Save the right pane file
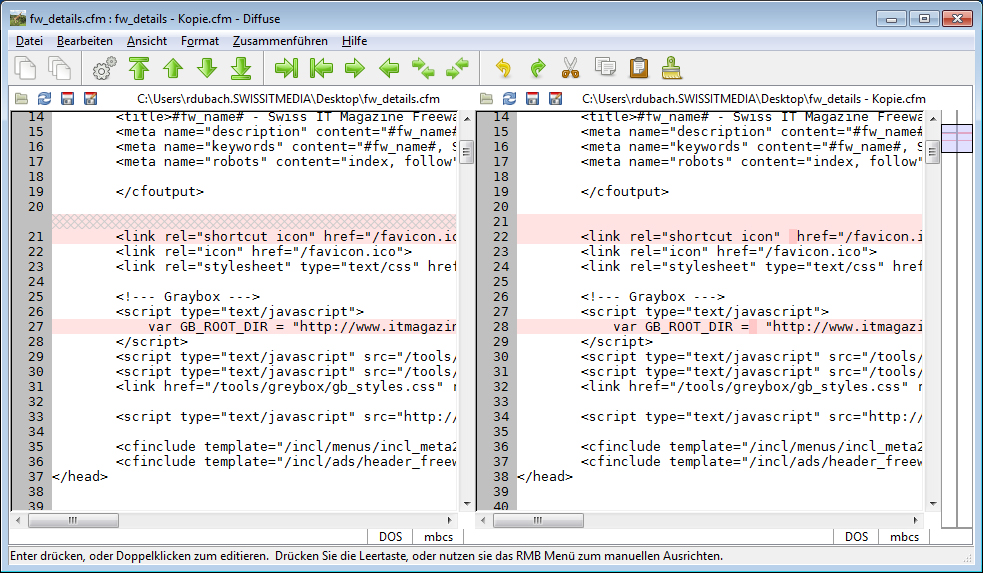 (532, 98)
